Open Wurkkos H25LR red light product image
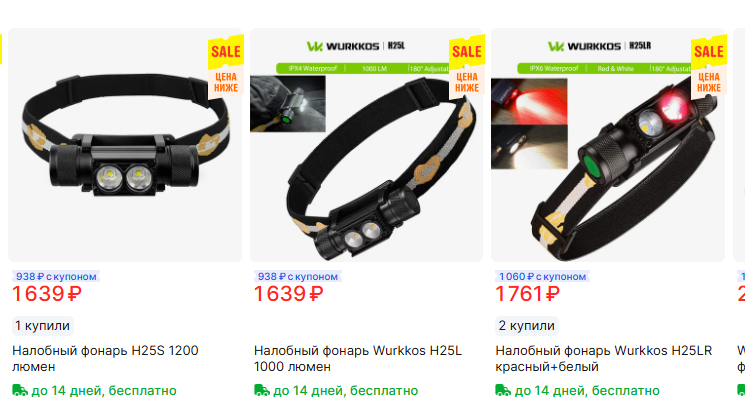Image resolution: width=745 pixels, height=410 pixels. coord(608,145)
